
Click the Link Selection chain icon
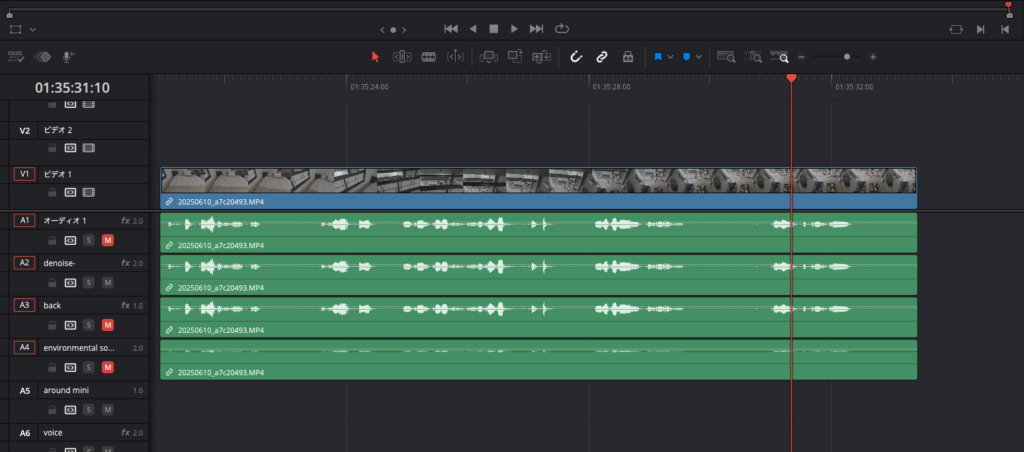click(x=602, y=57)
